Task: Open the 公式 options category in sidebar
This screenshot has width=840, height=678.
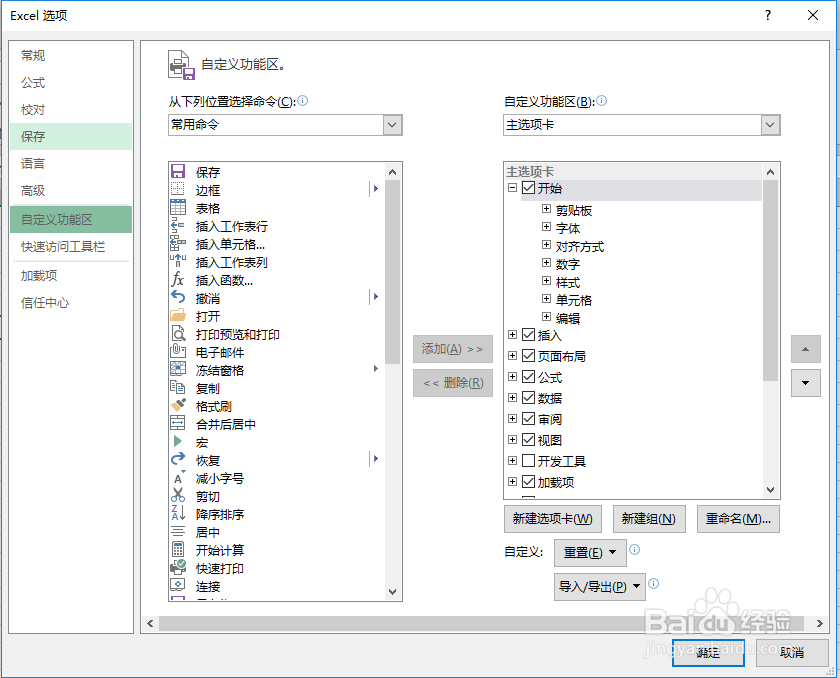Action: [x=71, y=82]
